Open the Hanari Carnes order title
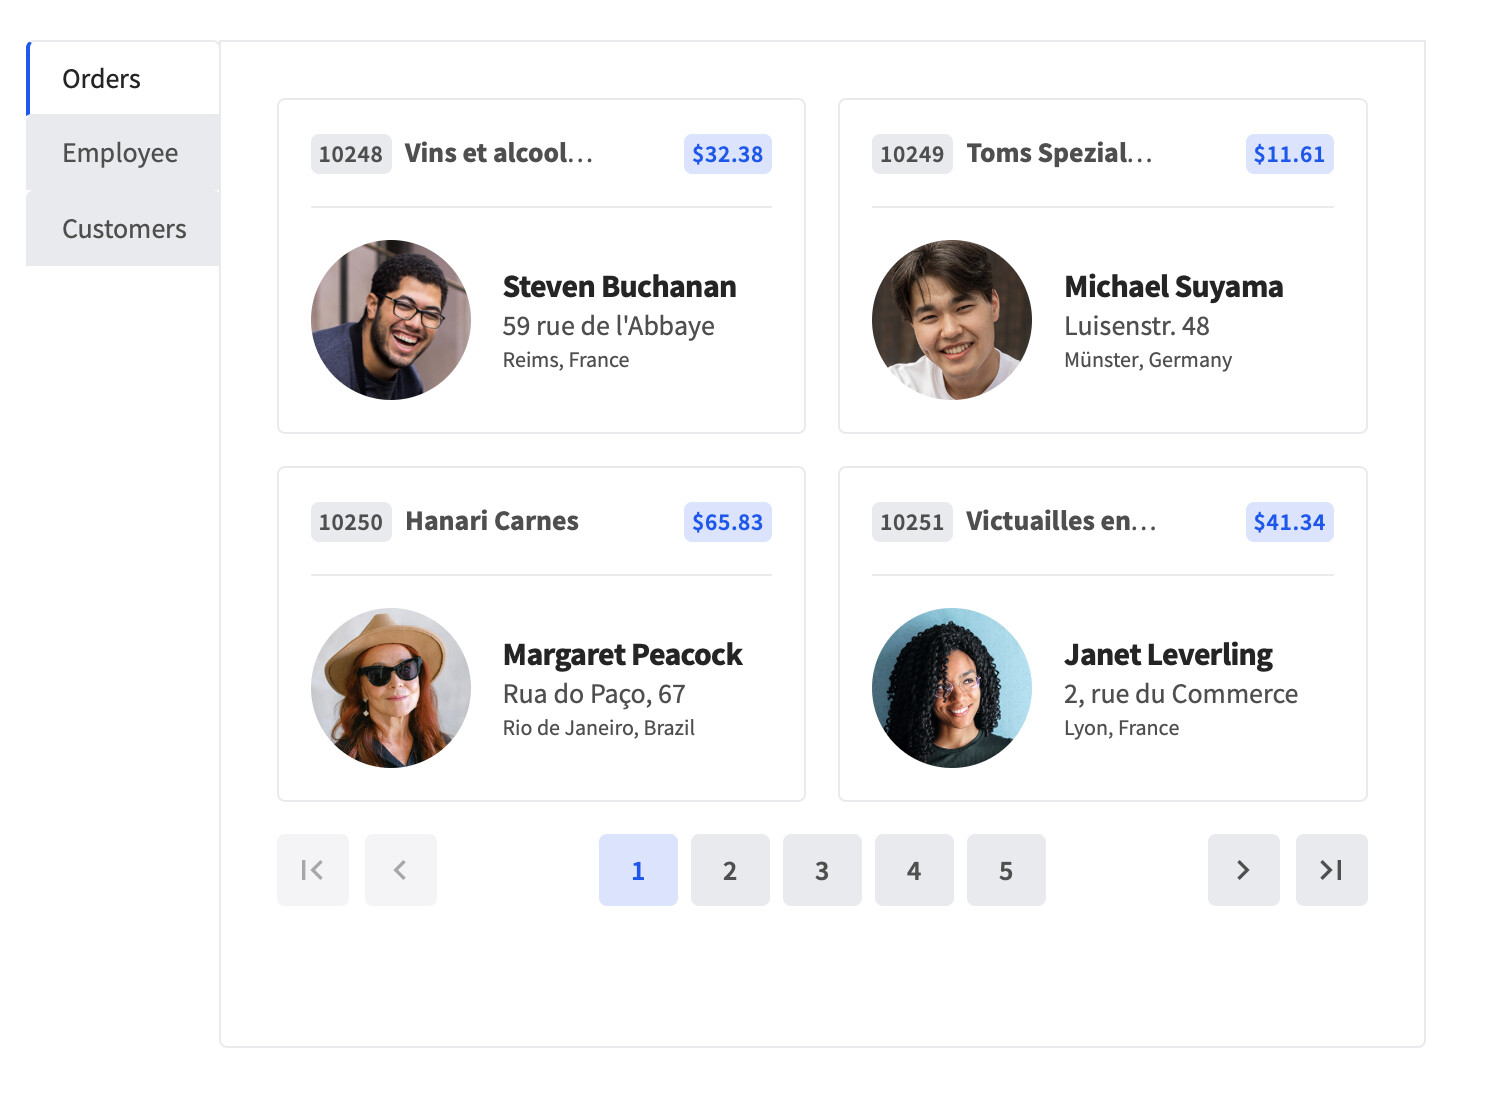The height and width of the screenshot is (1094, 1486). click(x=492, y=521)
